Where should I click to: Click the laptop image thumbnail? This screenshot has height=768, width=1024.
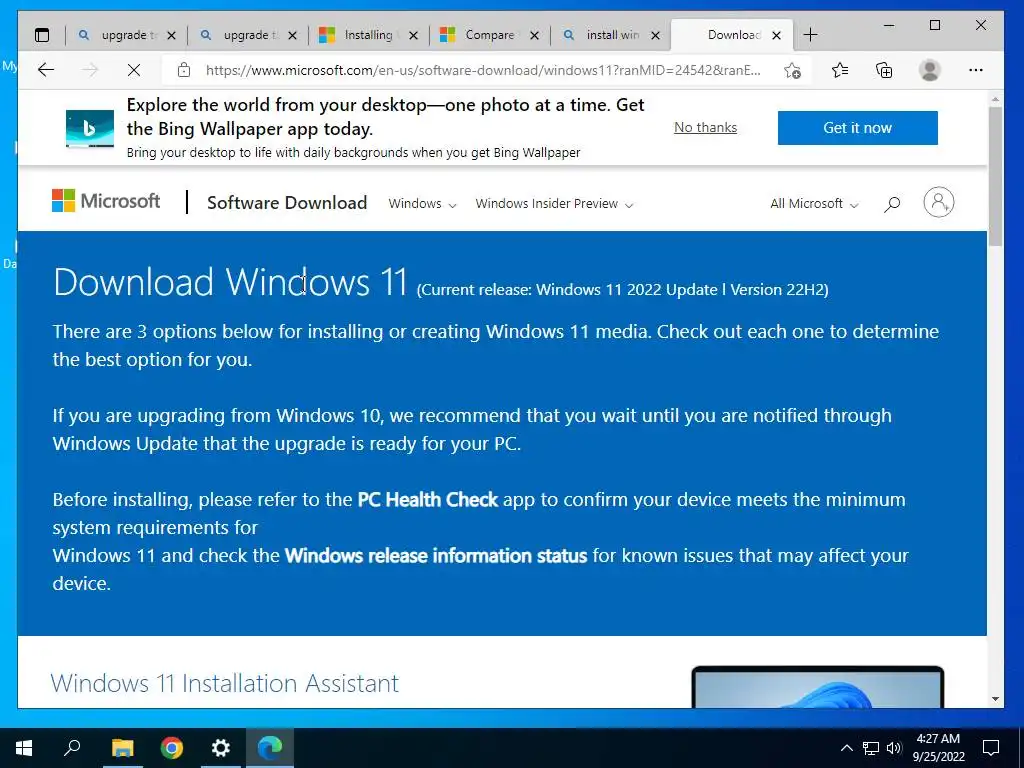[818, 687]
